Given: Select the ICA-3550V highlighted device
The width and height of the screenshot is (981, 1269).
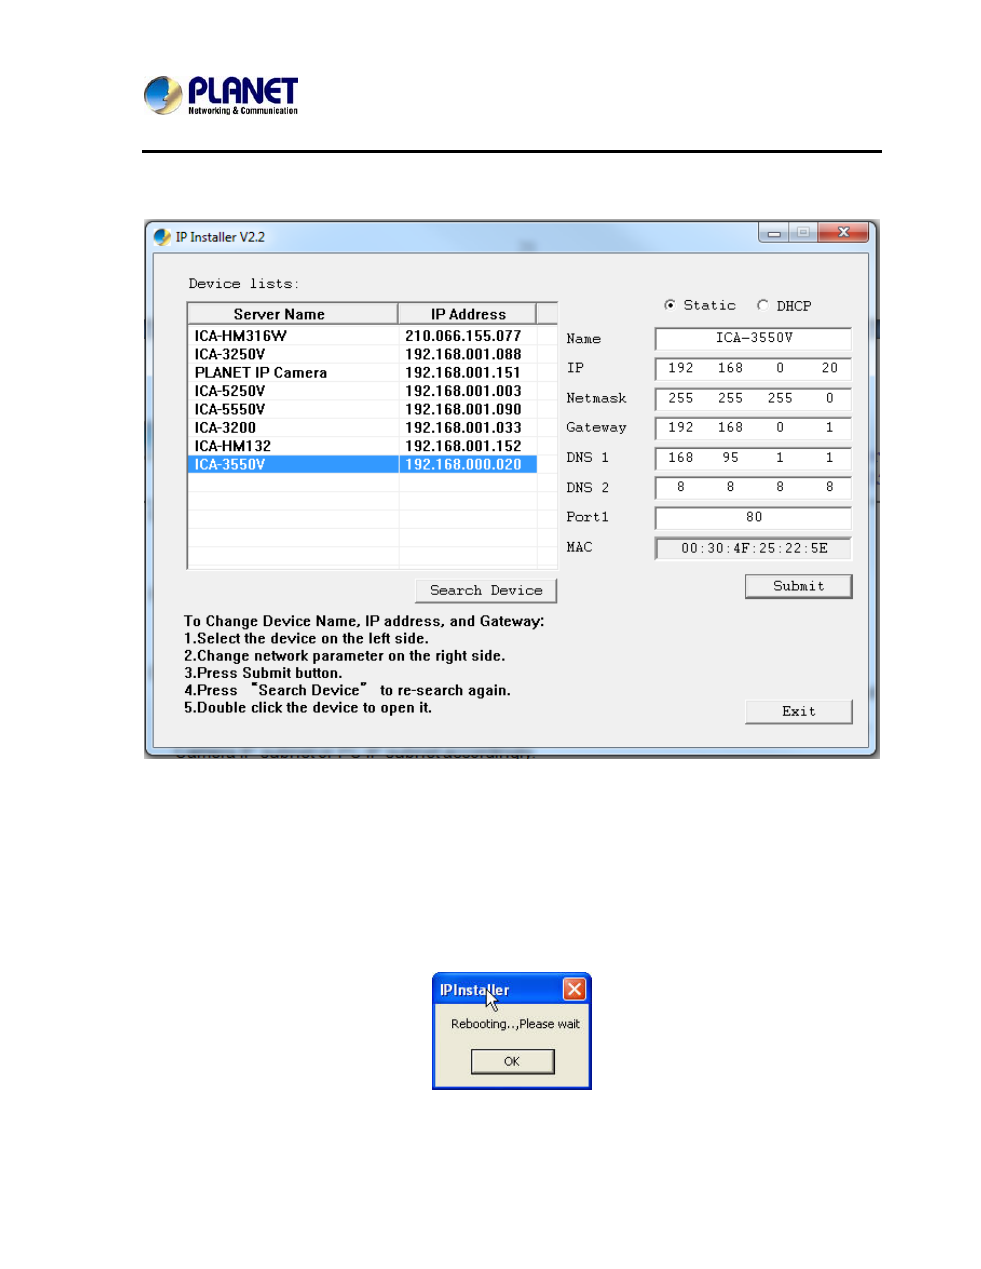Looking at the screenshot, I should [230, 465].
